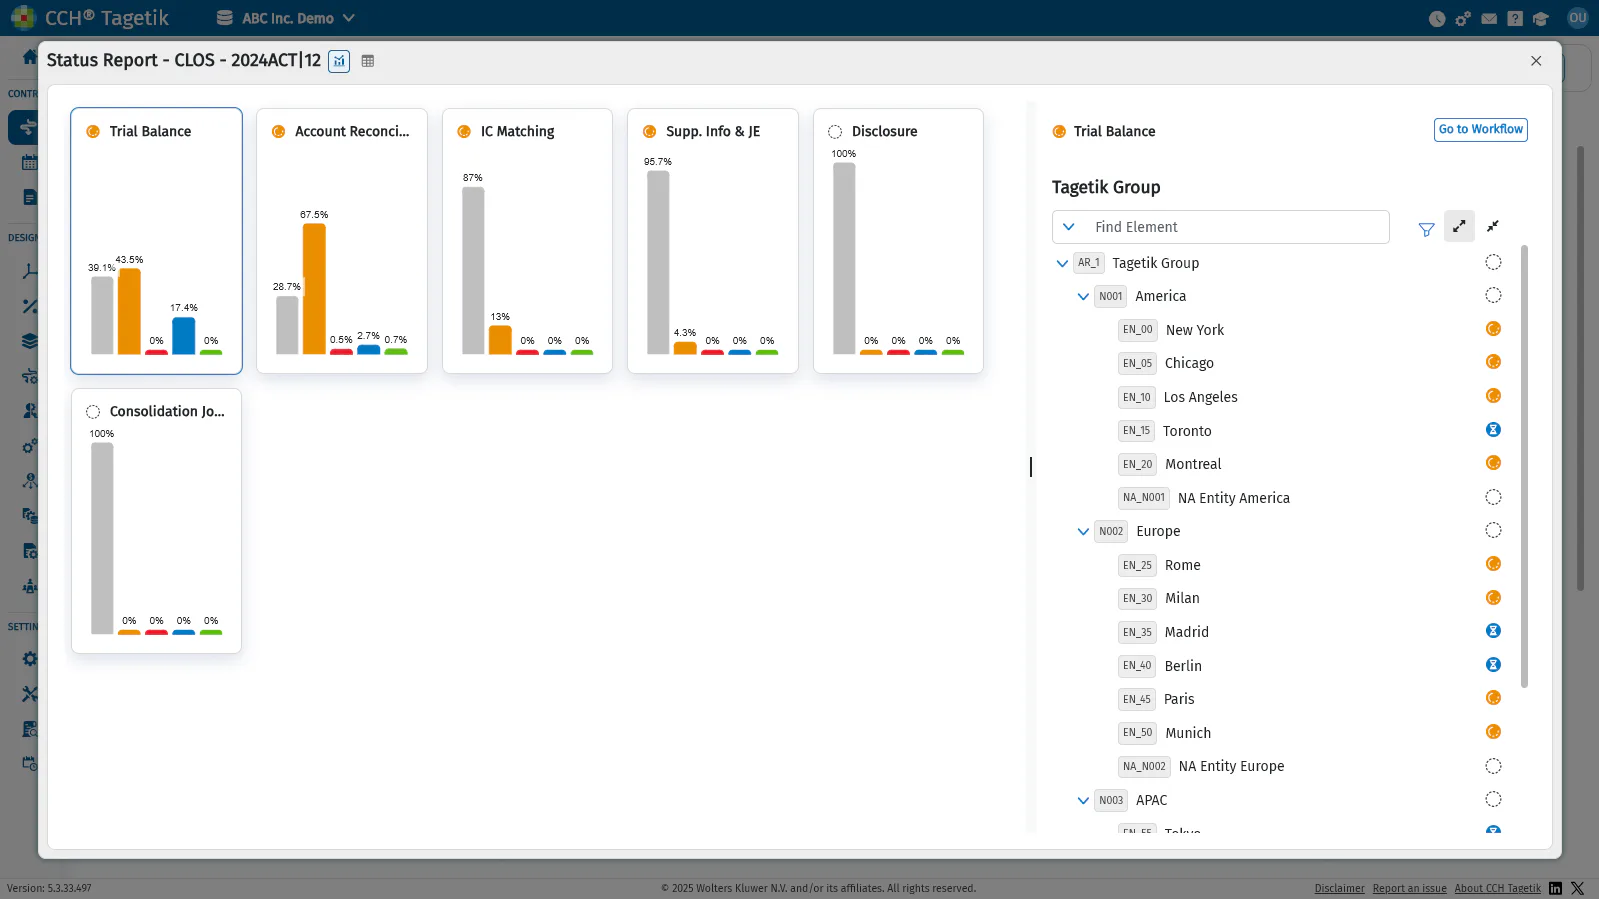Viewport: 1599px width, 899px height.
Task: Click the database icon beside ABC Inc. Demo
Action: (225, 18)
